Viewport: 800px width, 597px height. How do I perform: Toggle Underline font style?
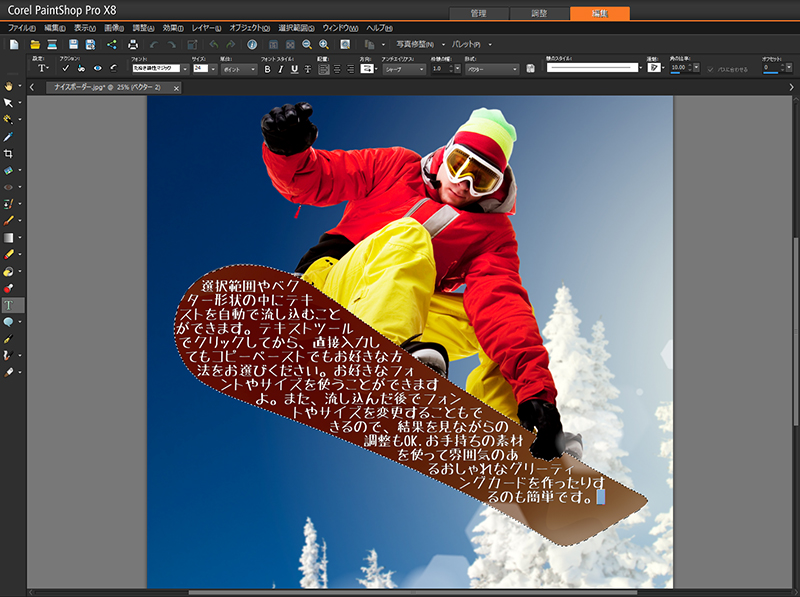tap(294, 69)
